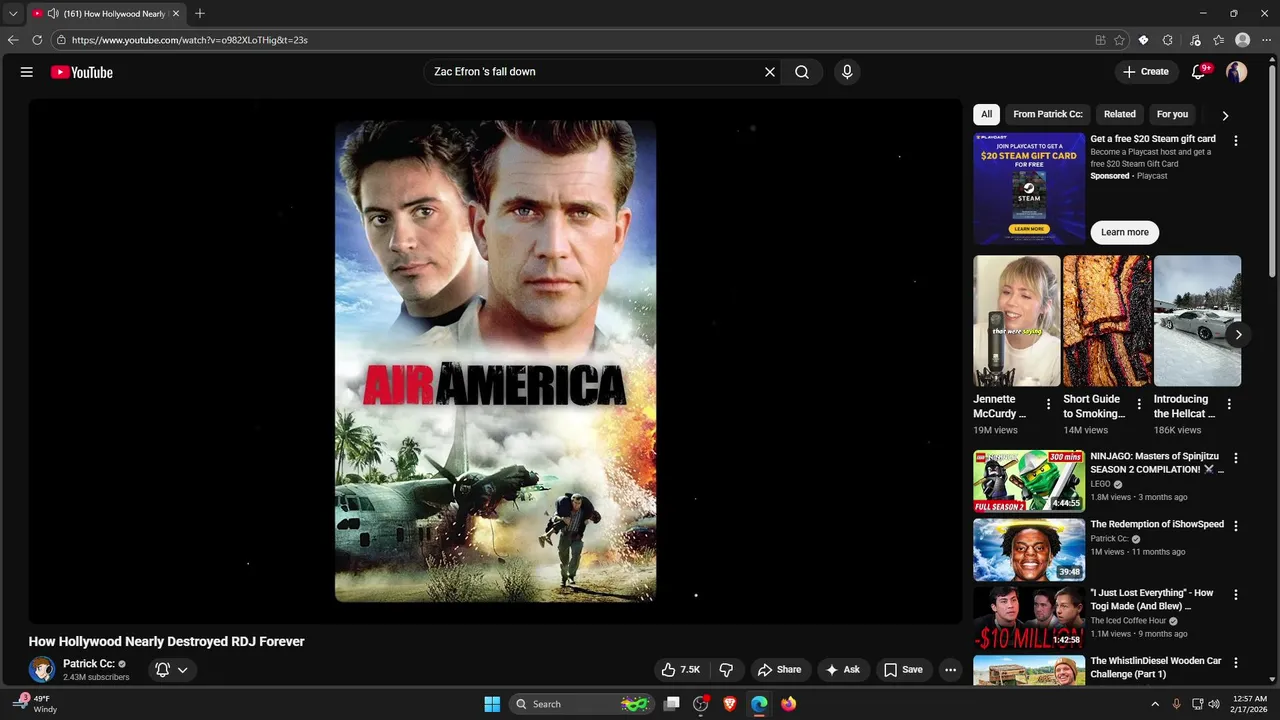Click Learn more on Steam ad
This screenshot has height=720, width=1280.
pos(1125,232)
